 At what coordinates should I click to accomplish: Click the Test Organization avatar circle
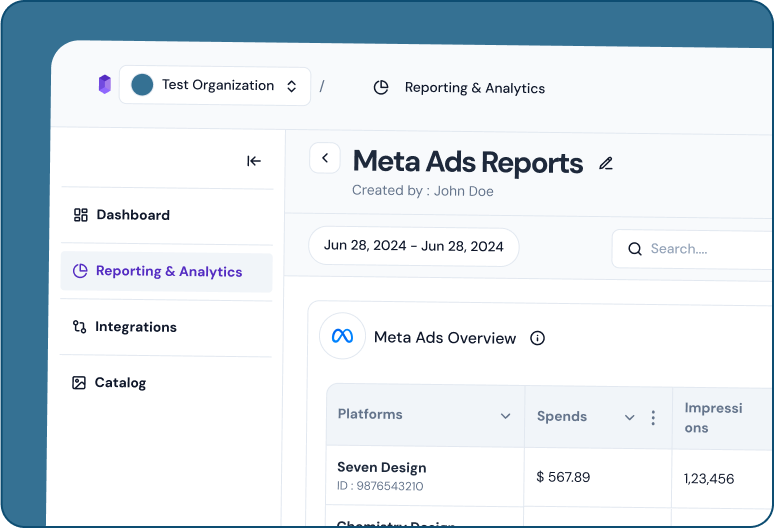[x=142, y=85]
